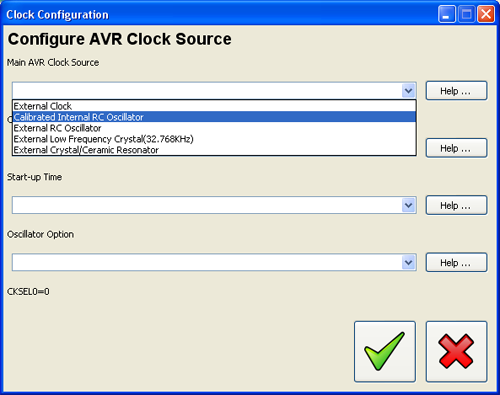This screenshot has width=500, height=395.
Task: Select Calibrated Internal RC Oscillator option
Action: 214,117
